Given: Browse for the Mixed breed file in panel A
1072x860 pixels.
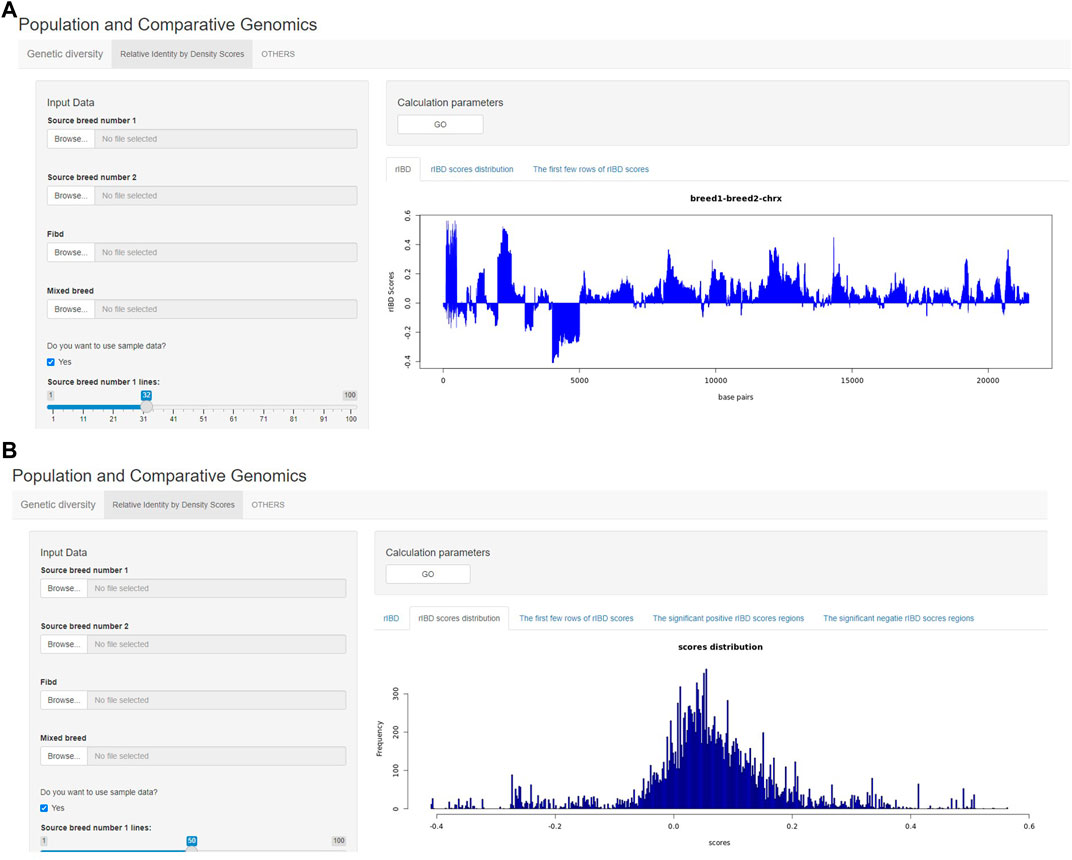Looking at the screenshot, I should click(71, 309).
